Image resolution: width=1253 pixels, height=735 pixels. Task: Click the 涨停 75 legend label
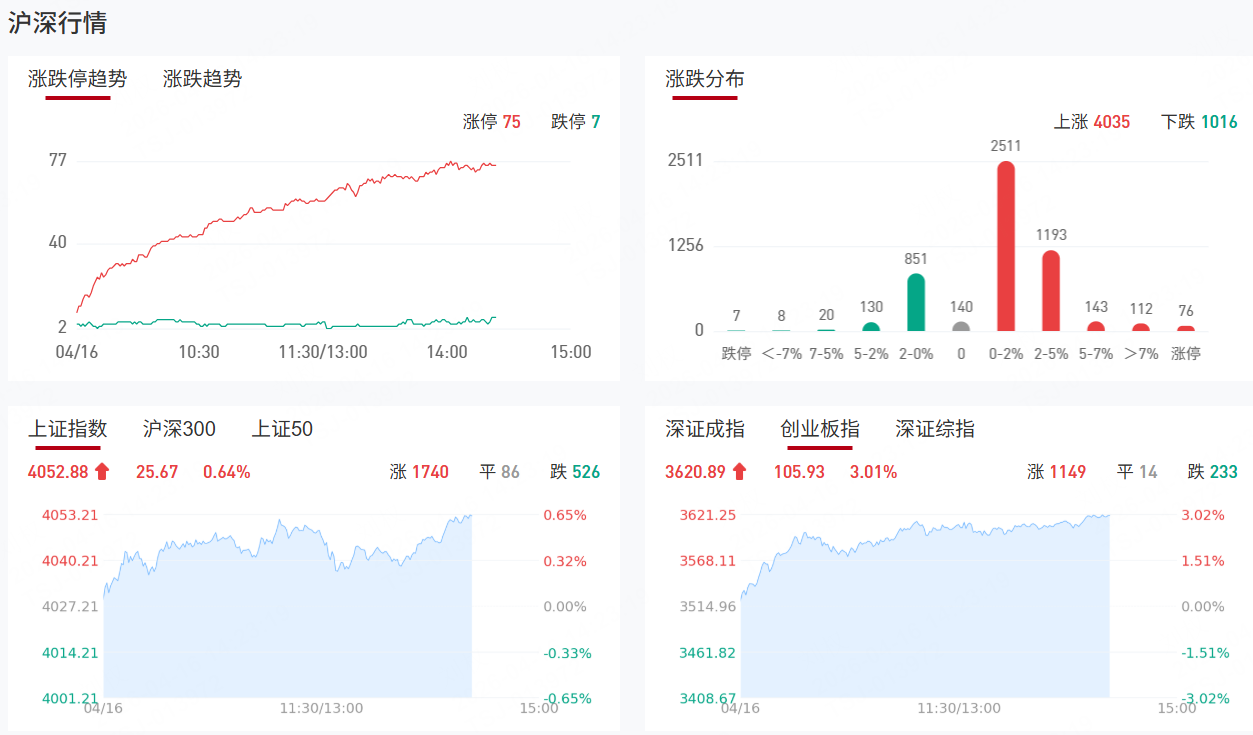(492, 122)
